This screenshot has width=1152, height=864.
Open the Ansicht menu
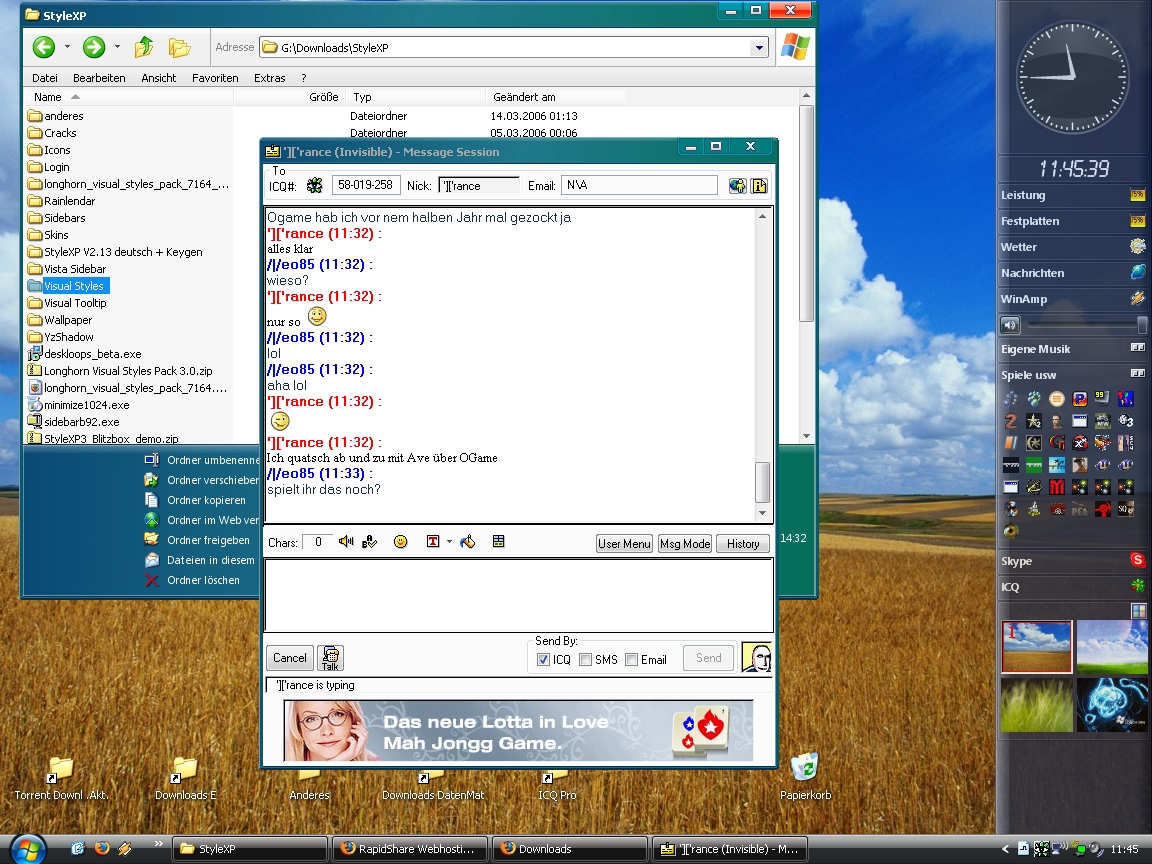click(158, 78)
